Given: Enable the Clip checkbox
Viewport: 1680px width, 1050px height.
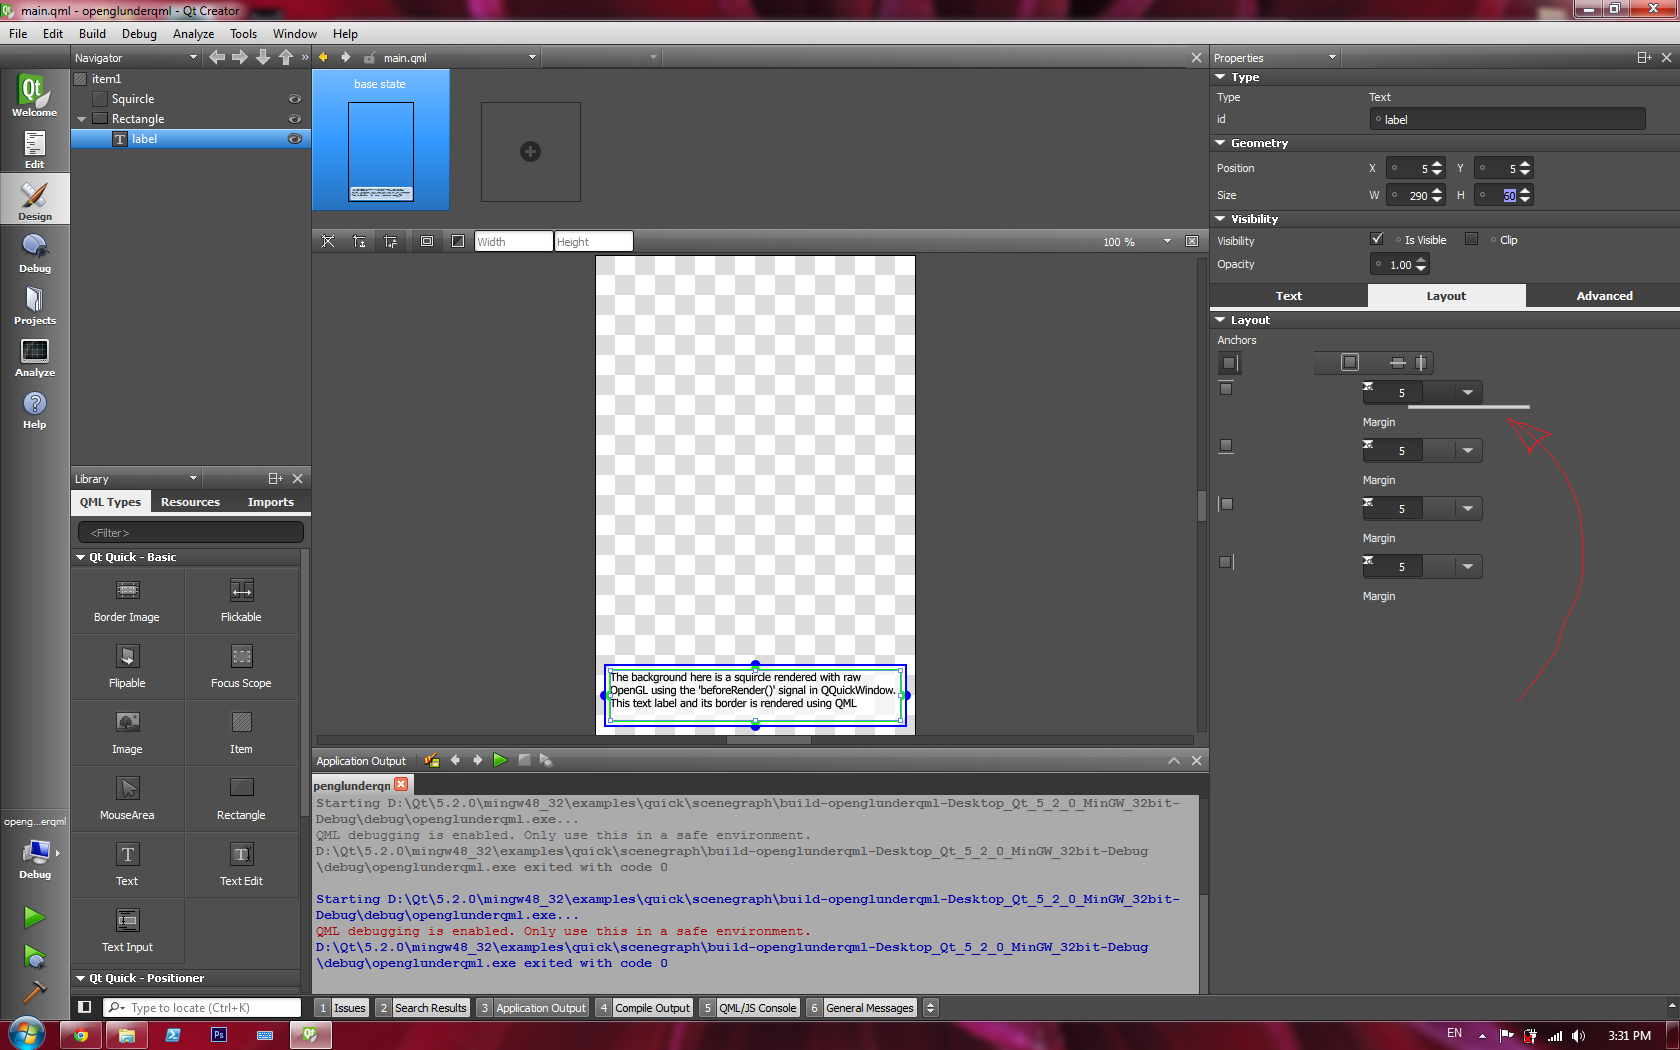Looking at the screenshot, I should pyautogui.click(x=1471, y=239).
